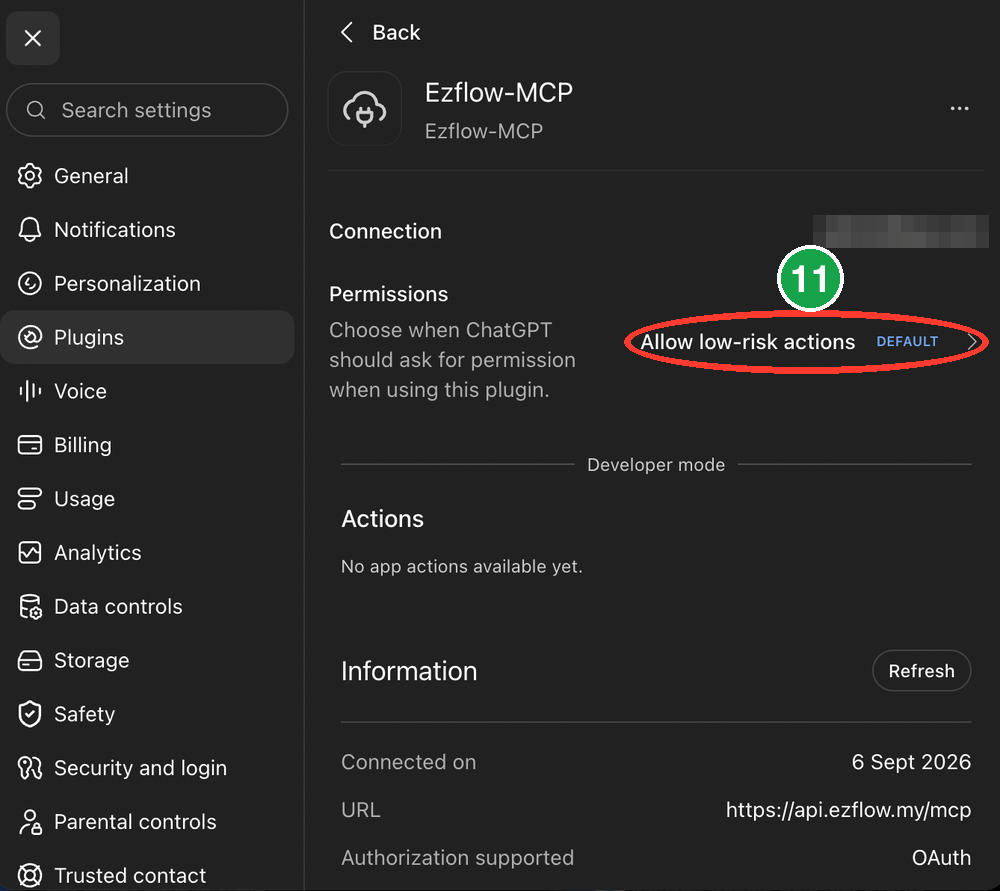
Task: Open Allow low-risk actions permission dropdown
Action: [x=807, y=342]
